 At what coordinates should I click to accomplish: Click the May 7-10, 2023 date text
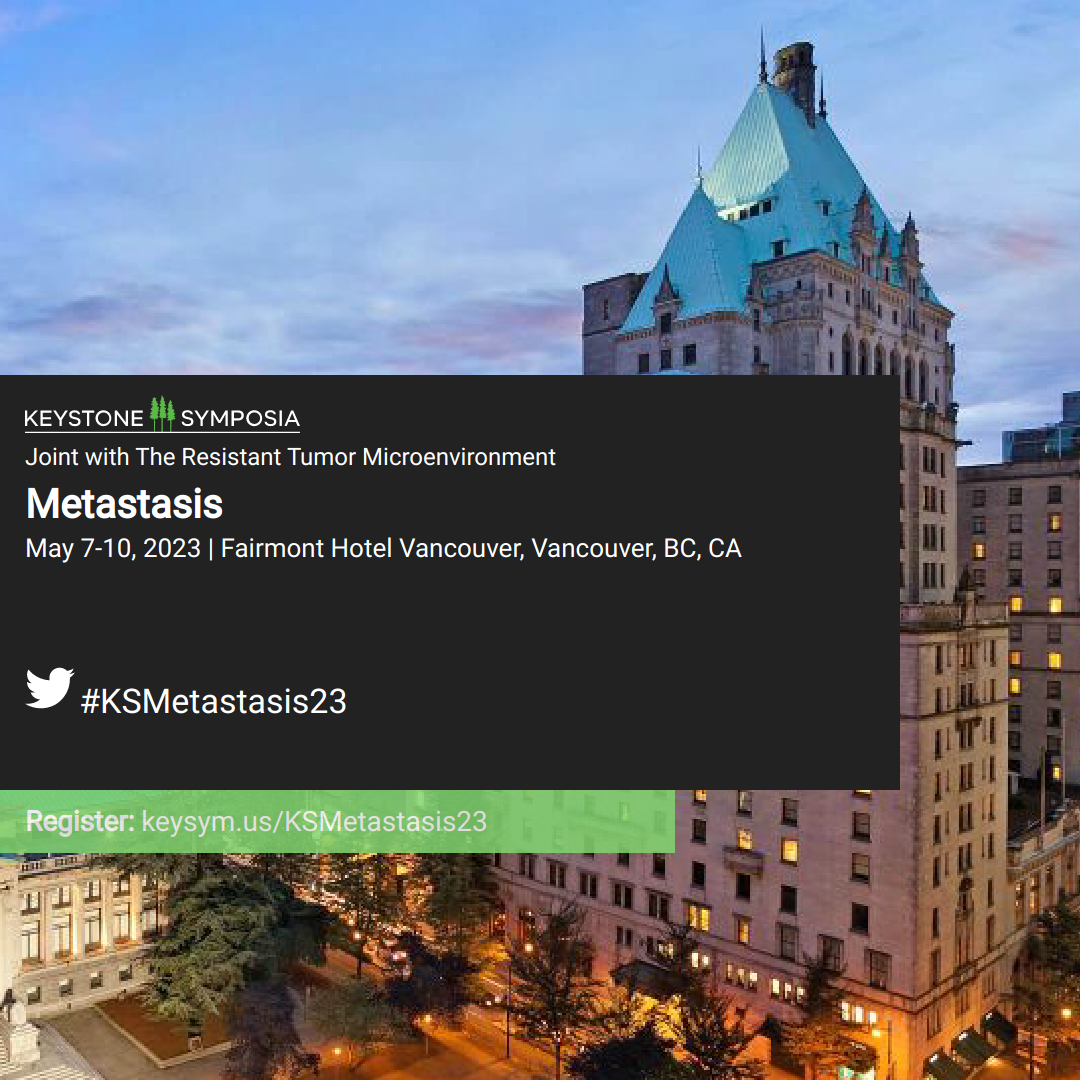(x=113, y=548)
